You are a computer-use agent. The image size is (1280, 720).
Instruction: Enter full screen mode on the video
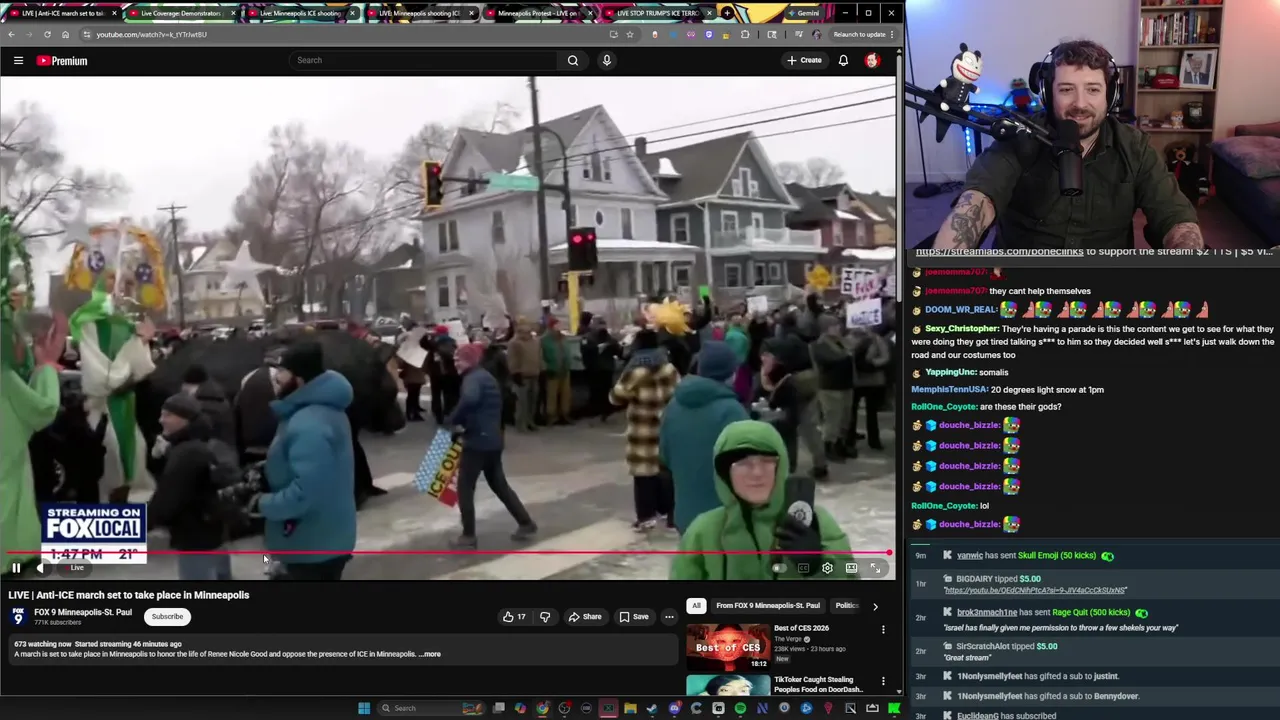click(875, 568)
